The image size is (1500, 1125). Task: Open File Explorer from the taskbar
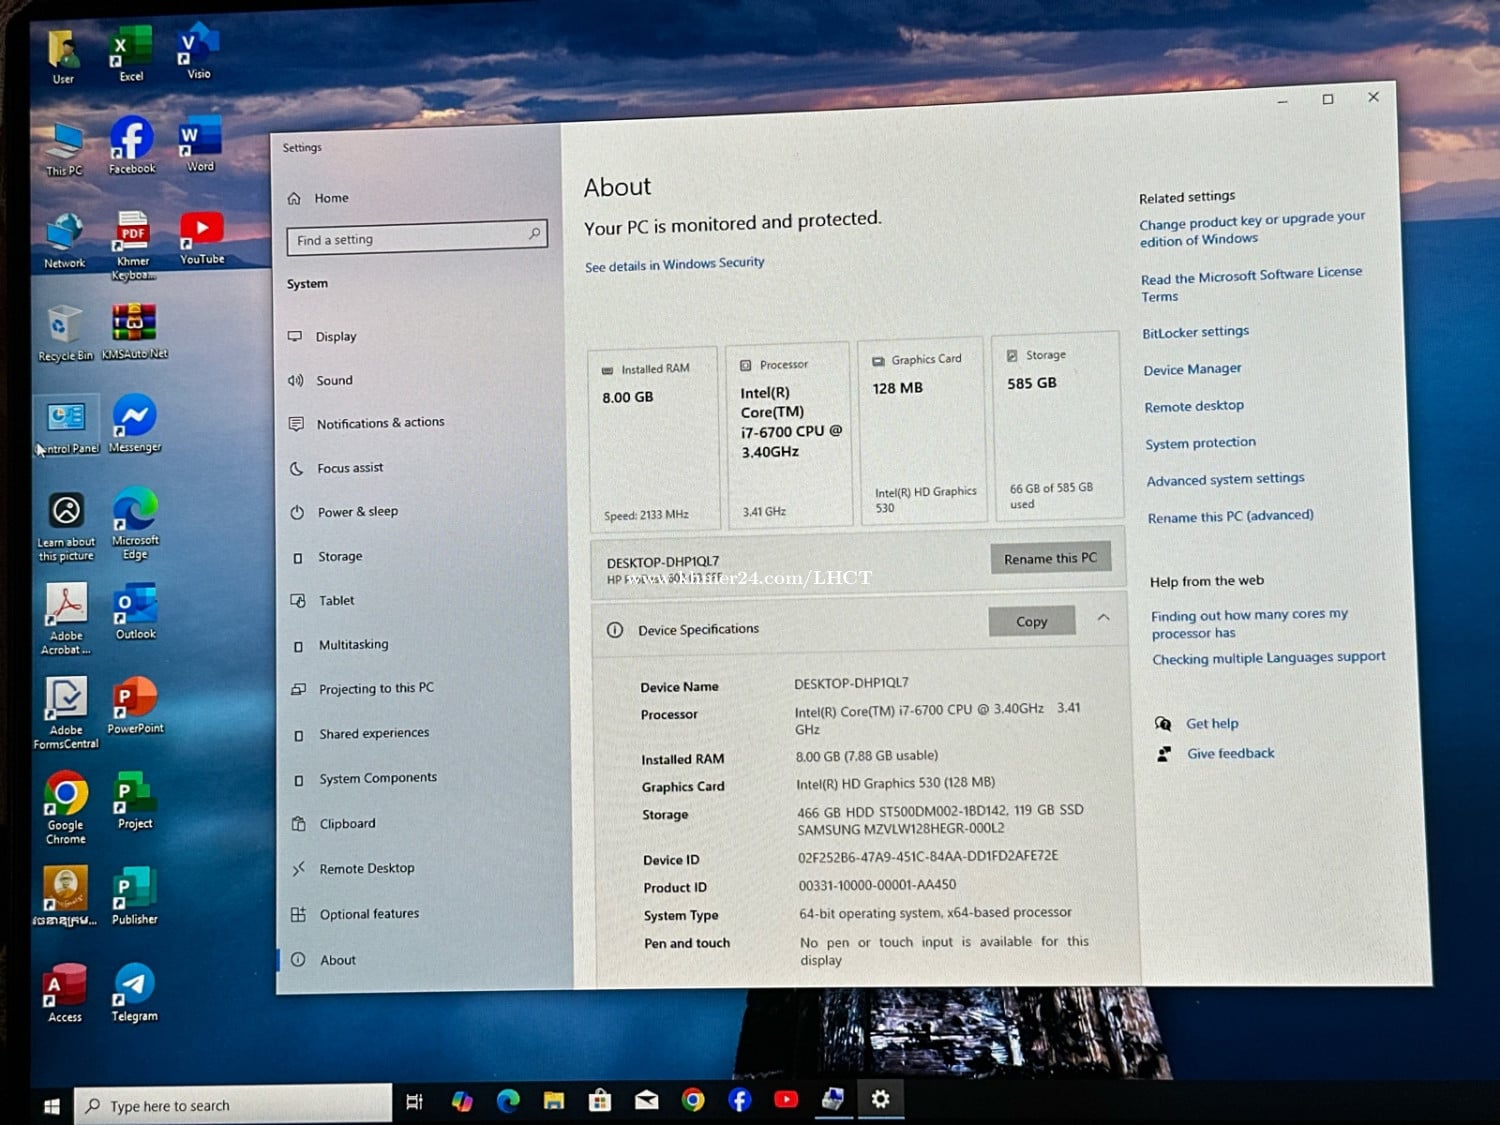(x=554, y=1101)
